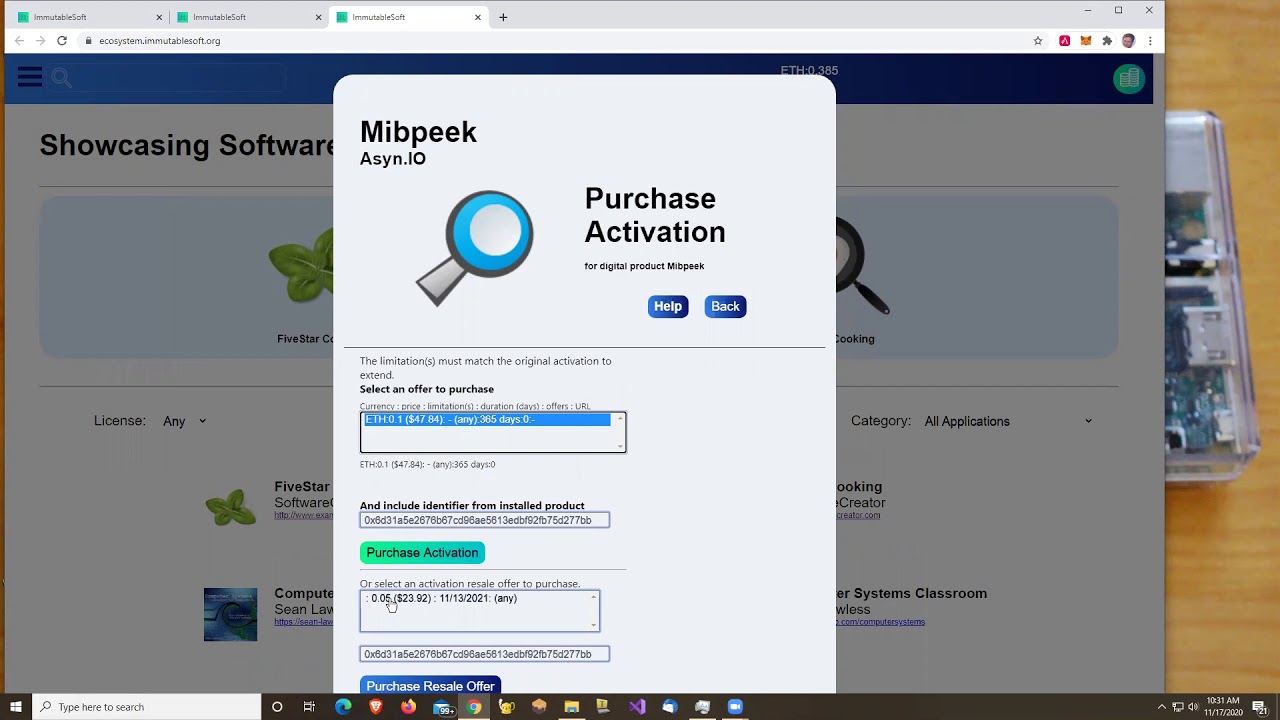The width and height of the screenshot is (1280, 720).
Task: Launch Brave browser from taskbar
Action: point(376,707)
